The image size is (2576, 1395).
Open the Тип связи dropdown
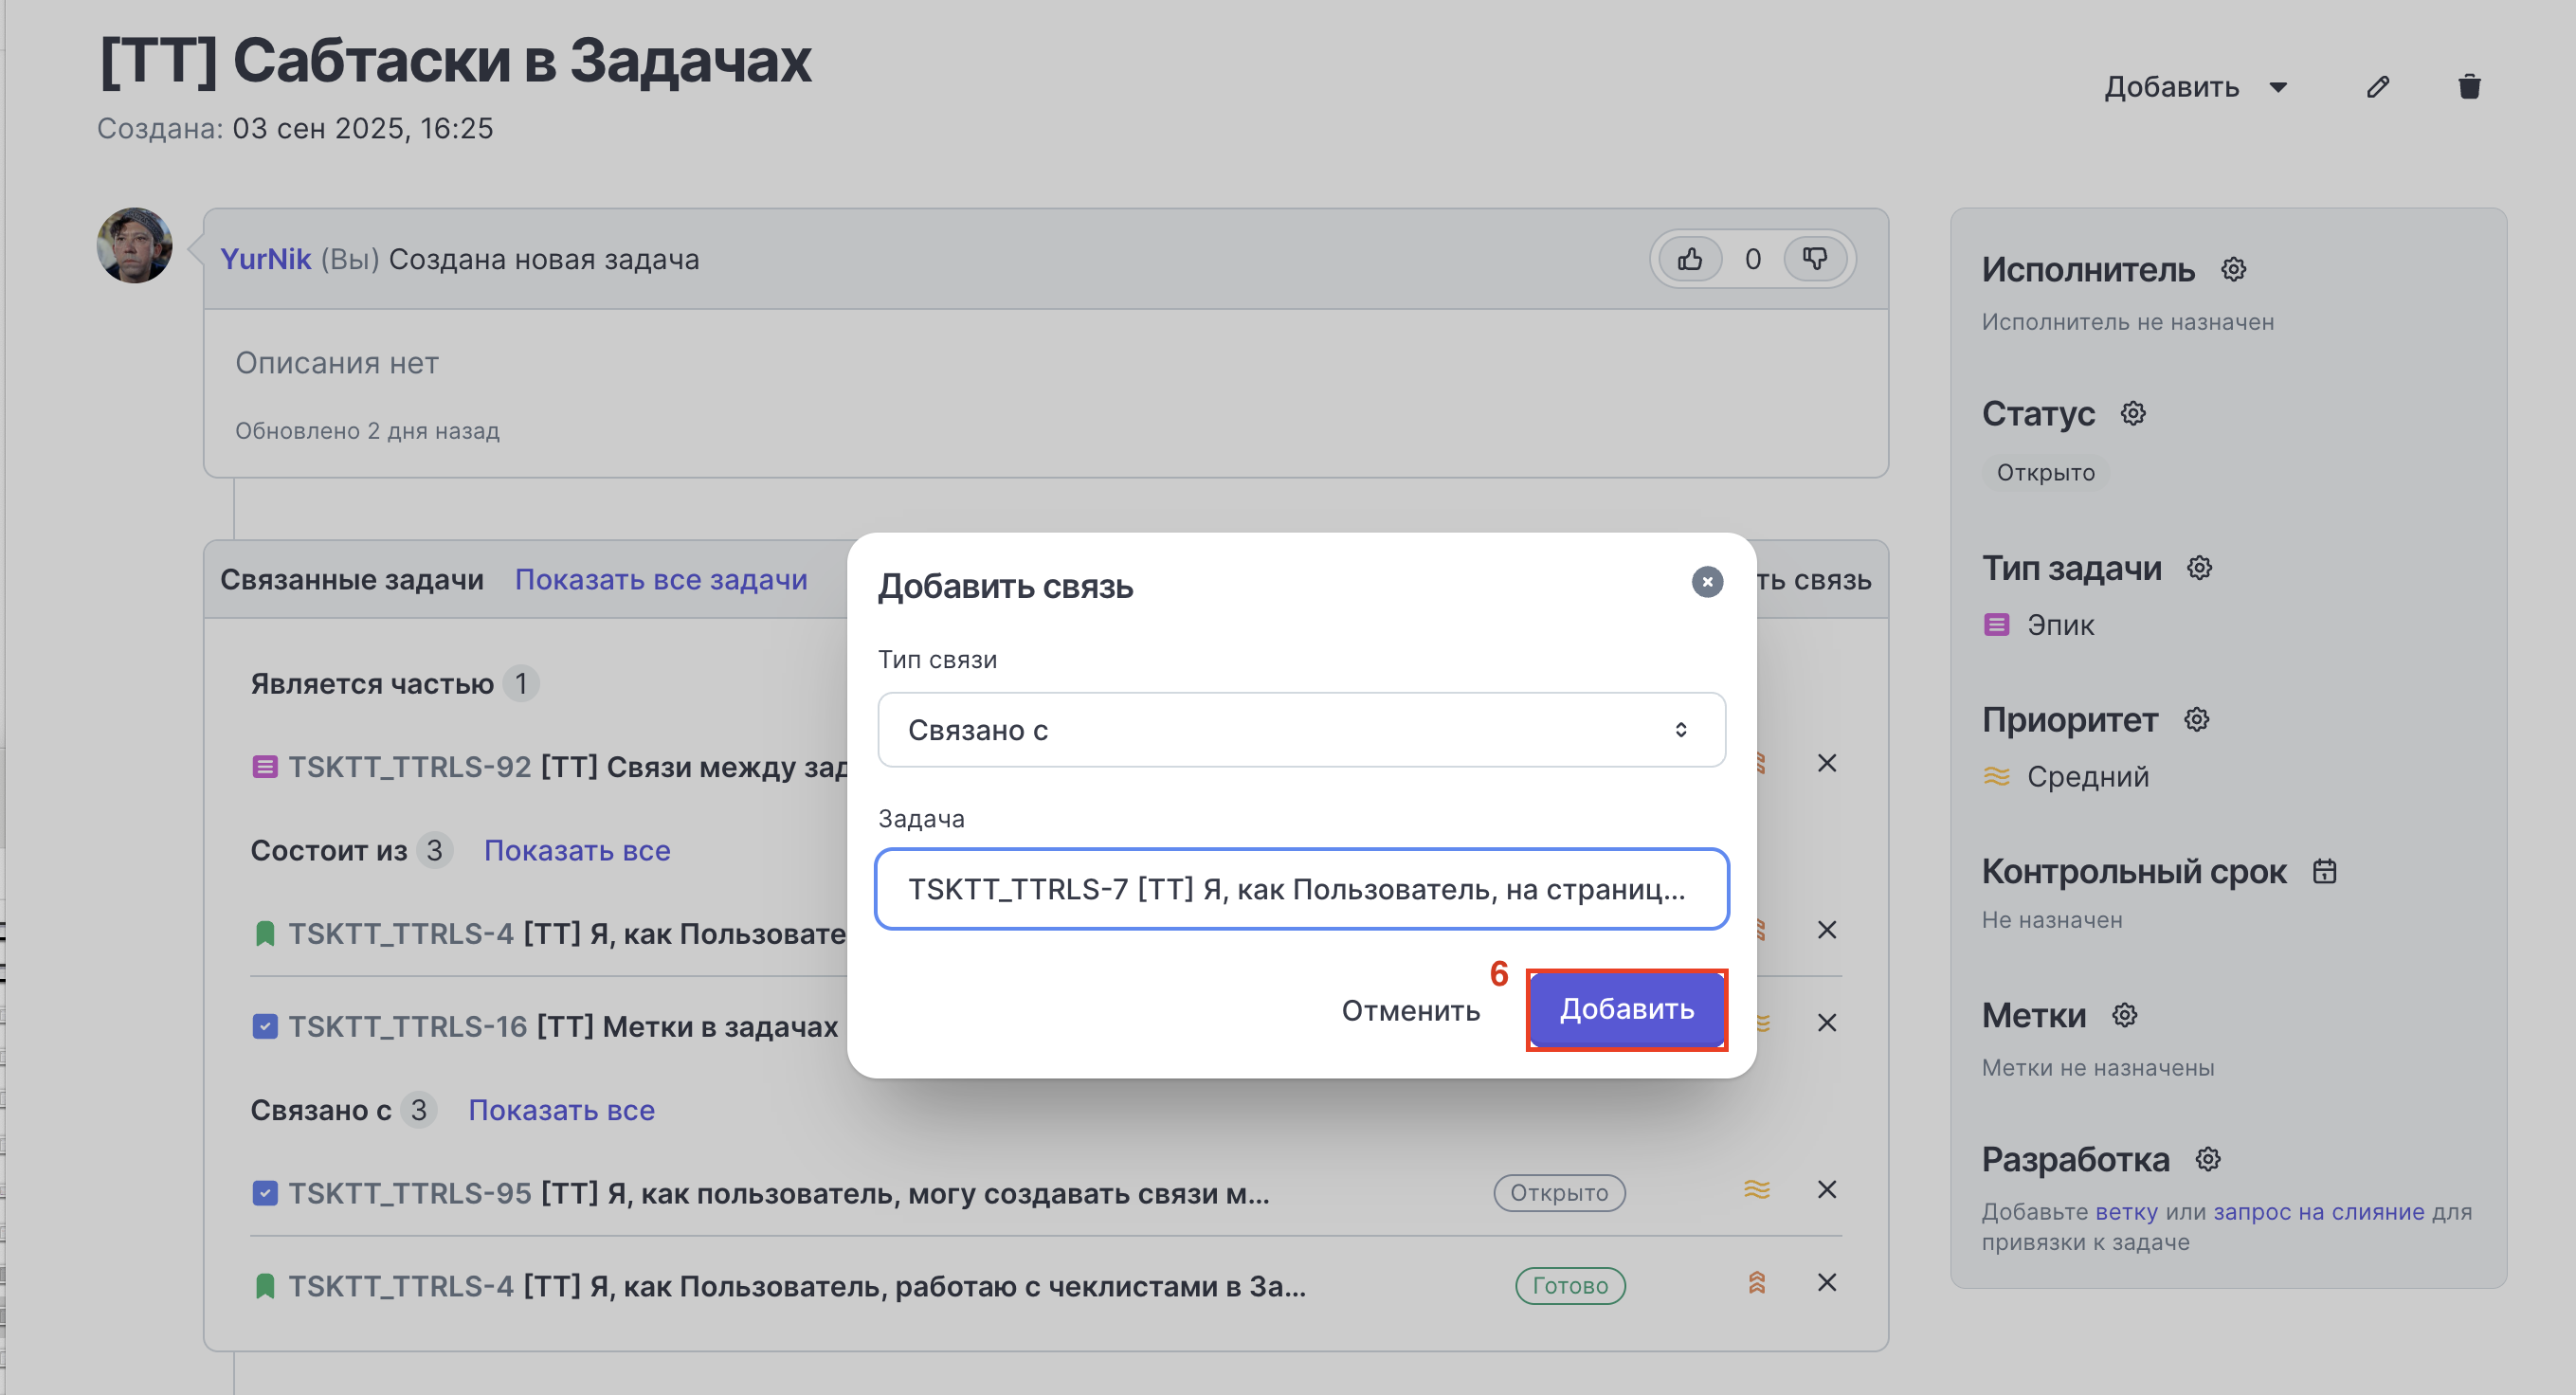pyautogui.click(x=1301, y=730)
